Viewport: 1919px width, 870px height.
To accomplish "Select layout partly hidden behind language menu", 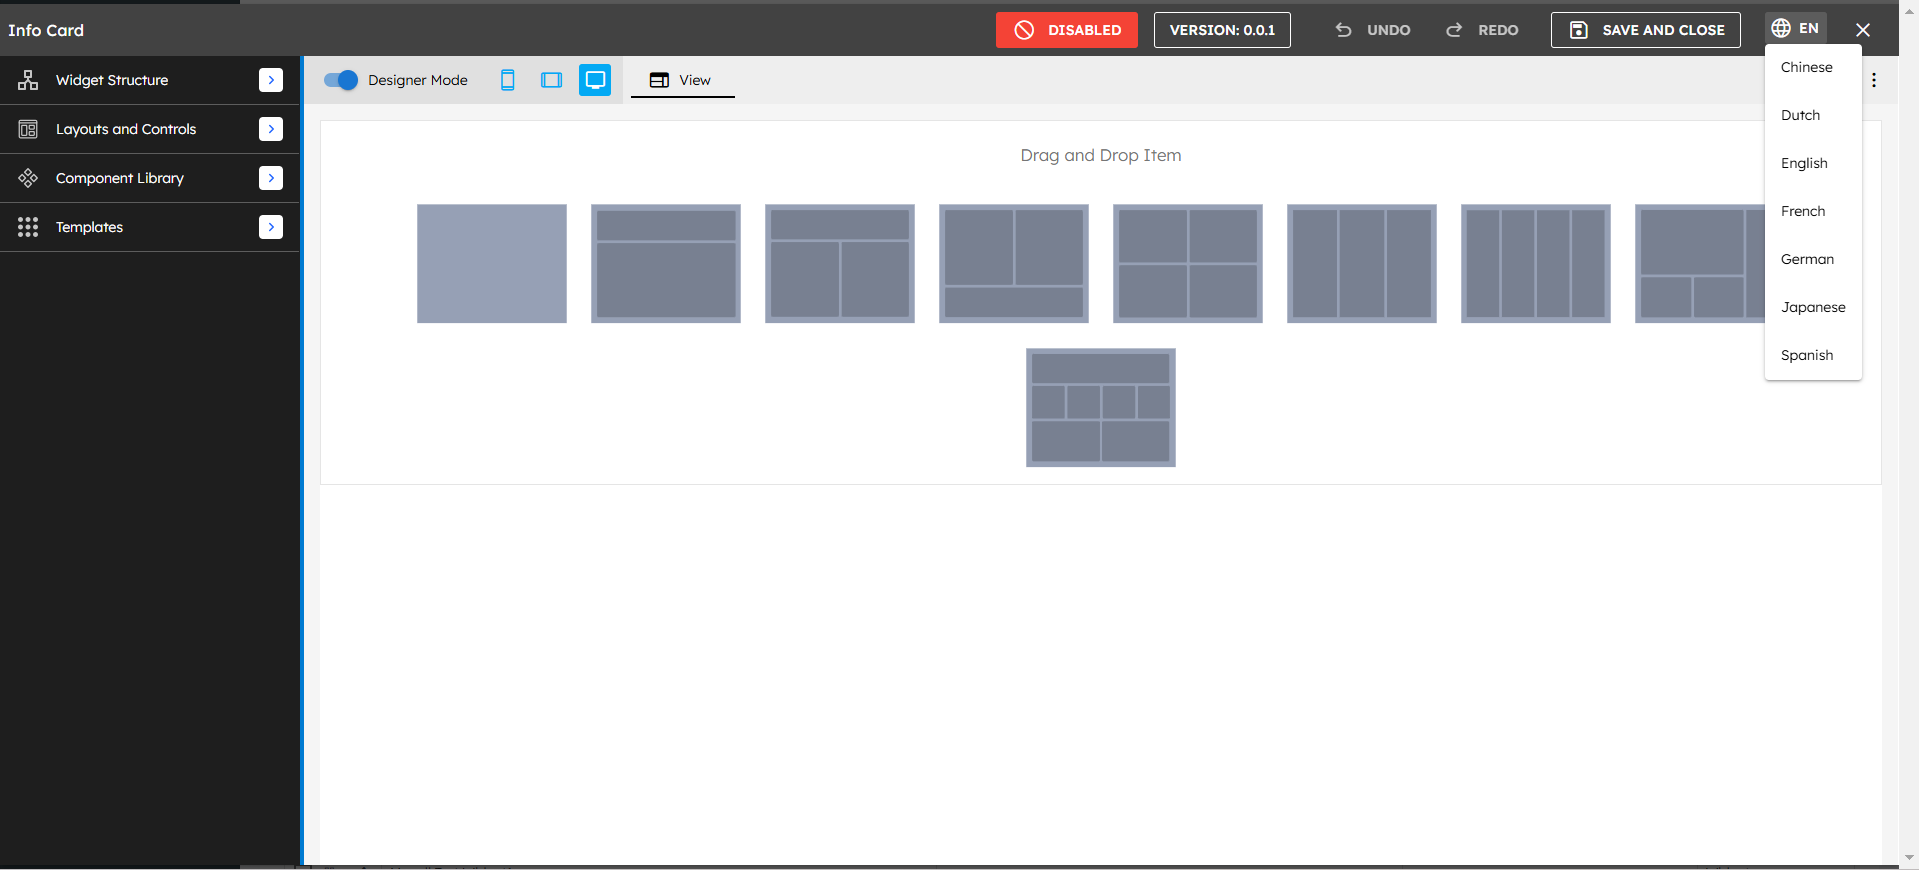I will pos(1699,264).
